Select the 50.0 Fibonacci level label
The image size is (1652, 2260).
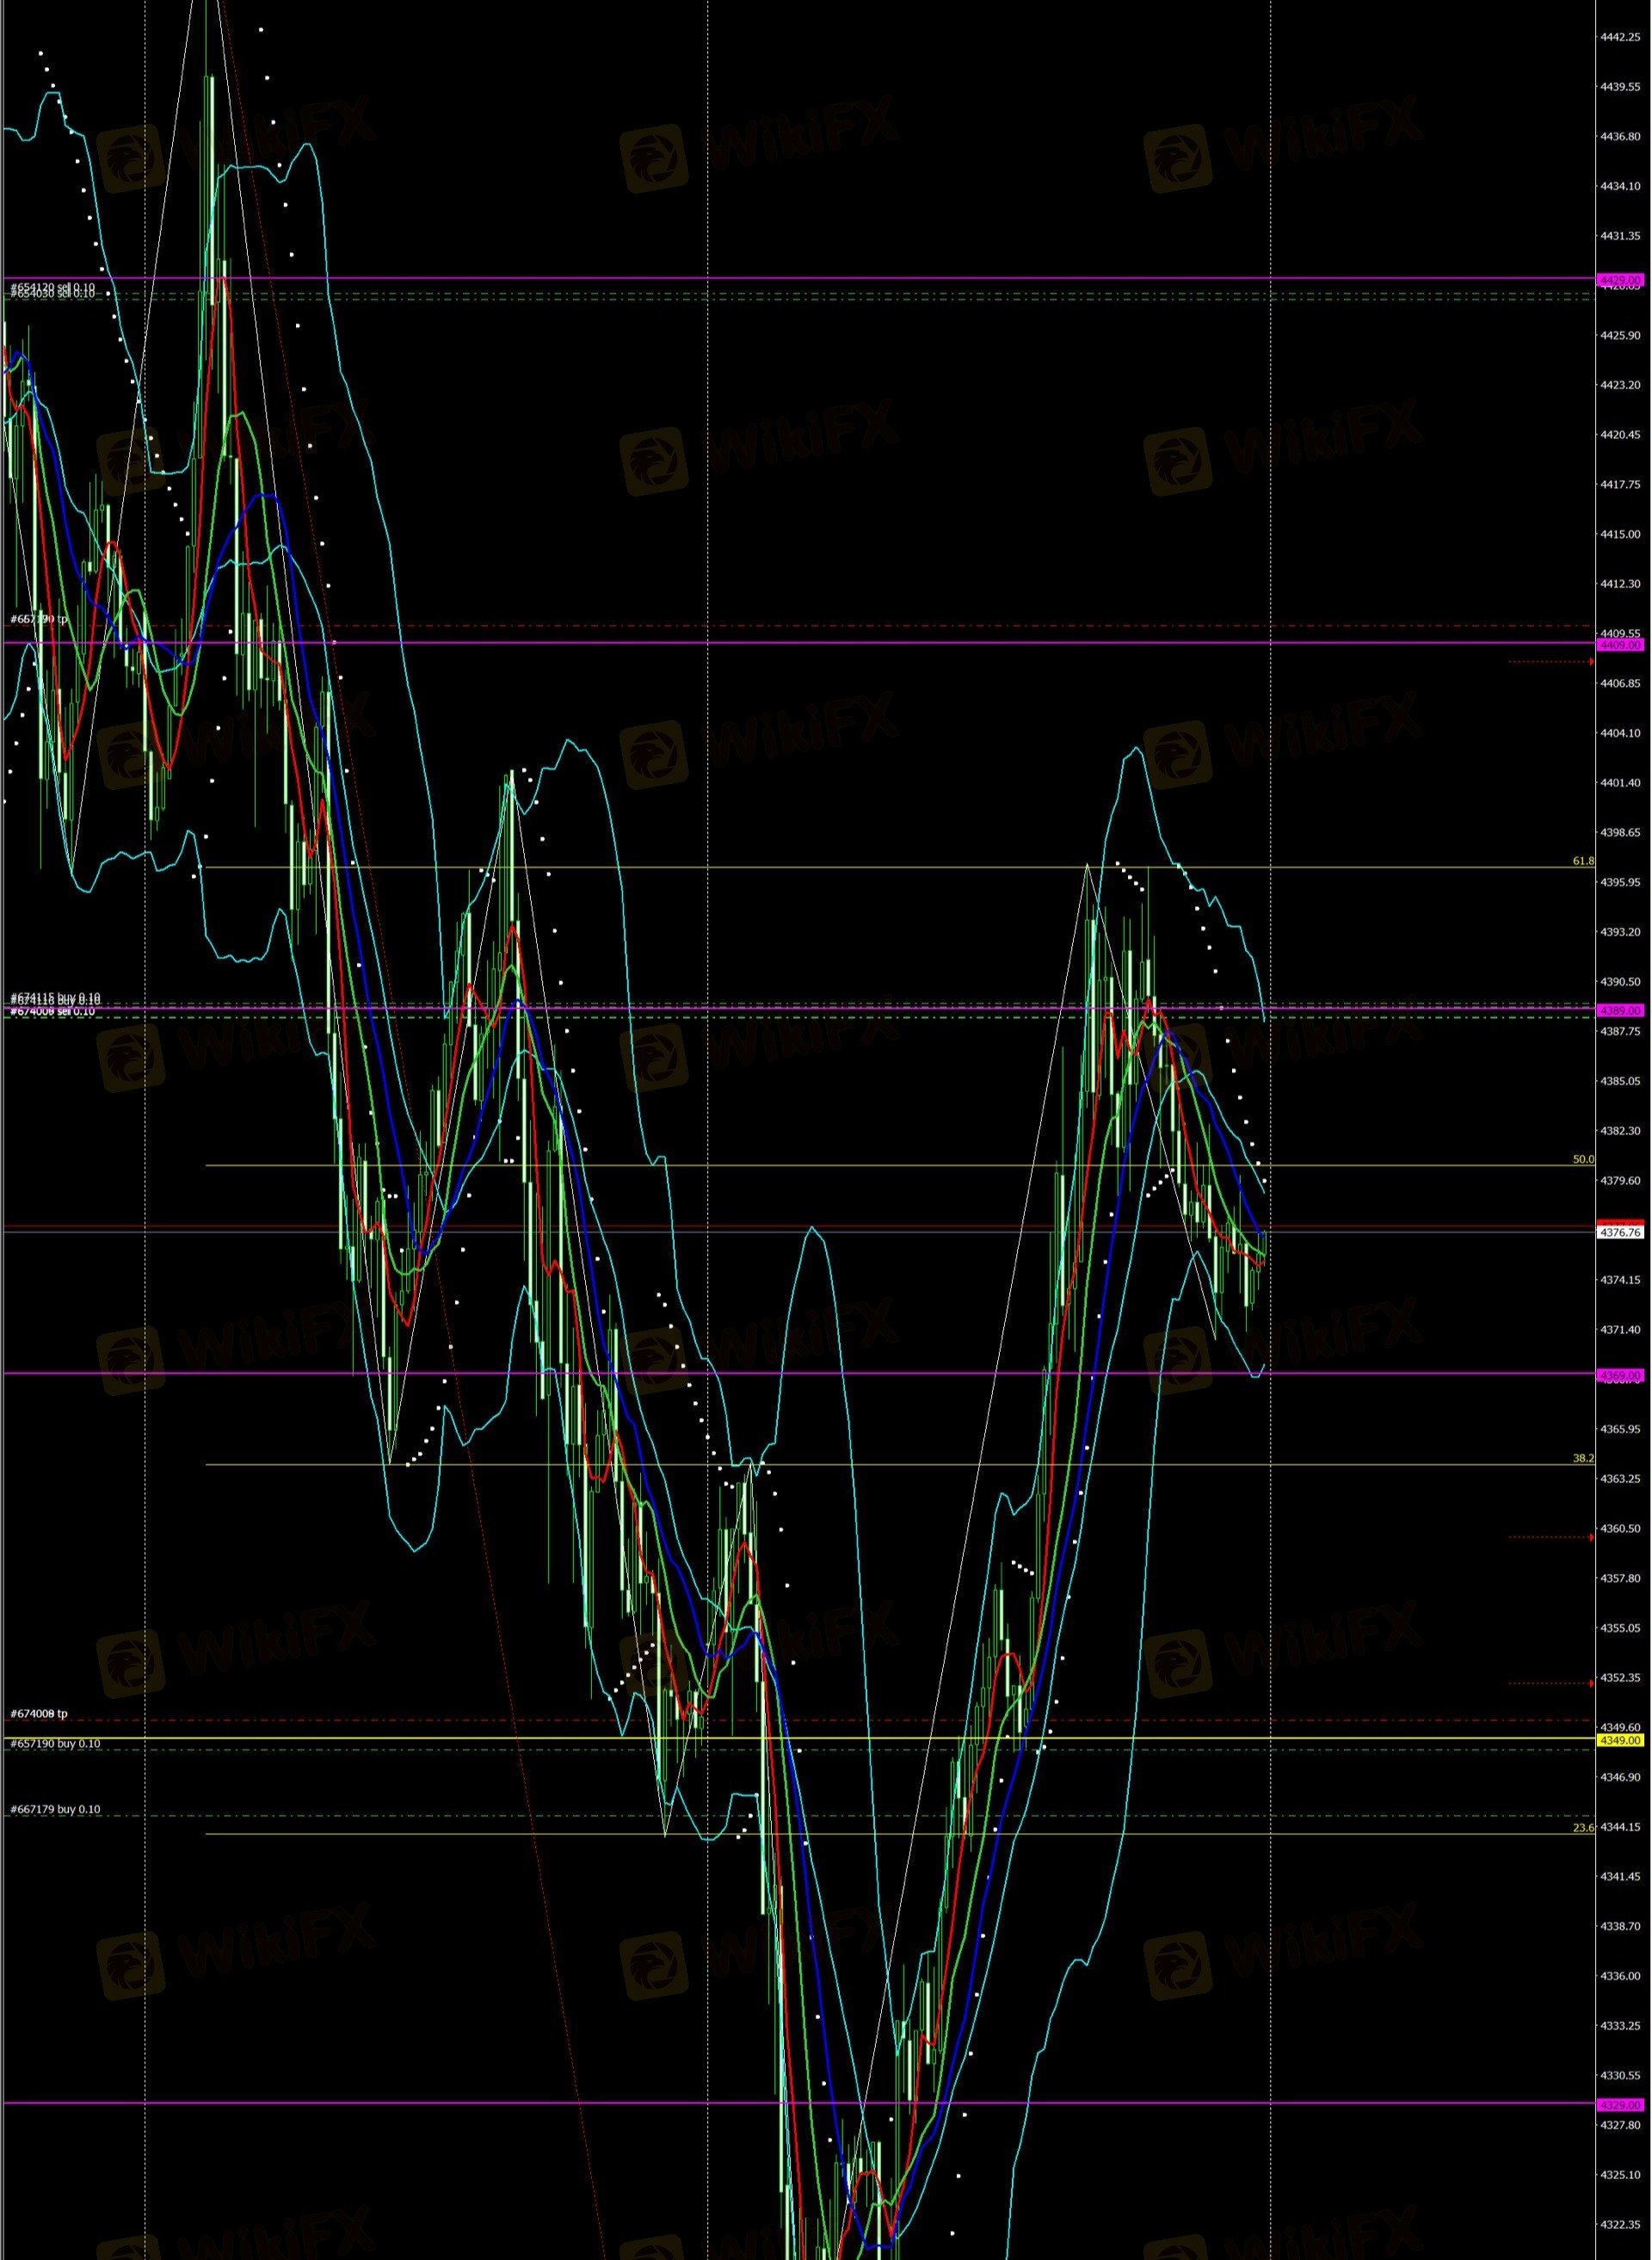coord(1583,1159)
